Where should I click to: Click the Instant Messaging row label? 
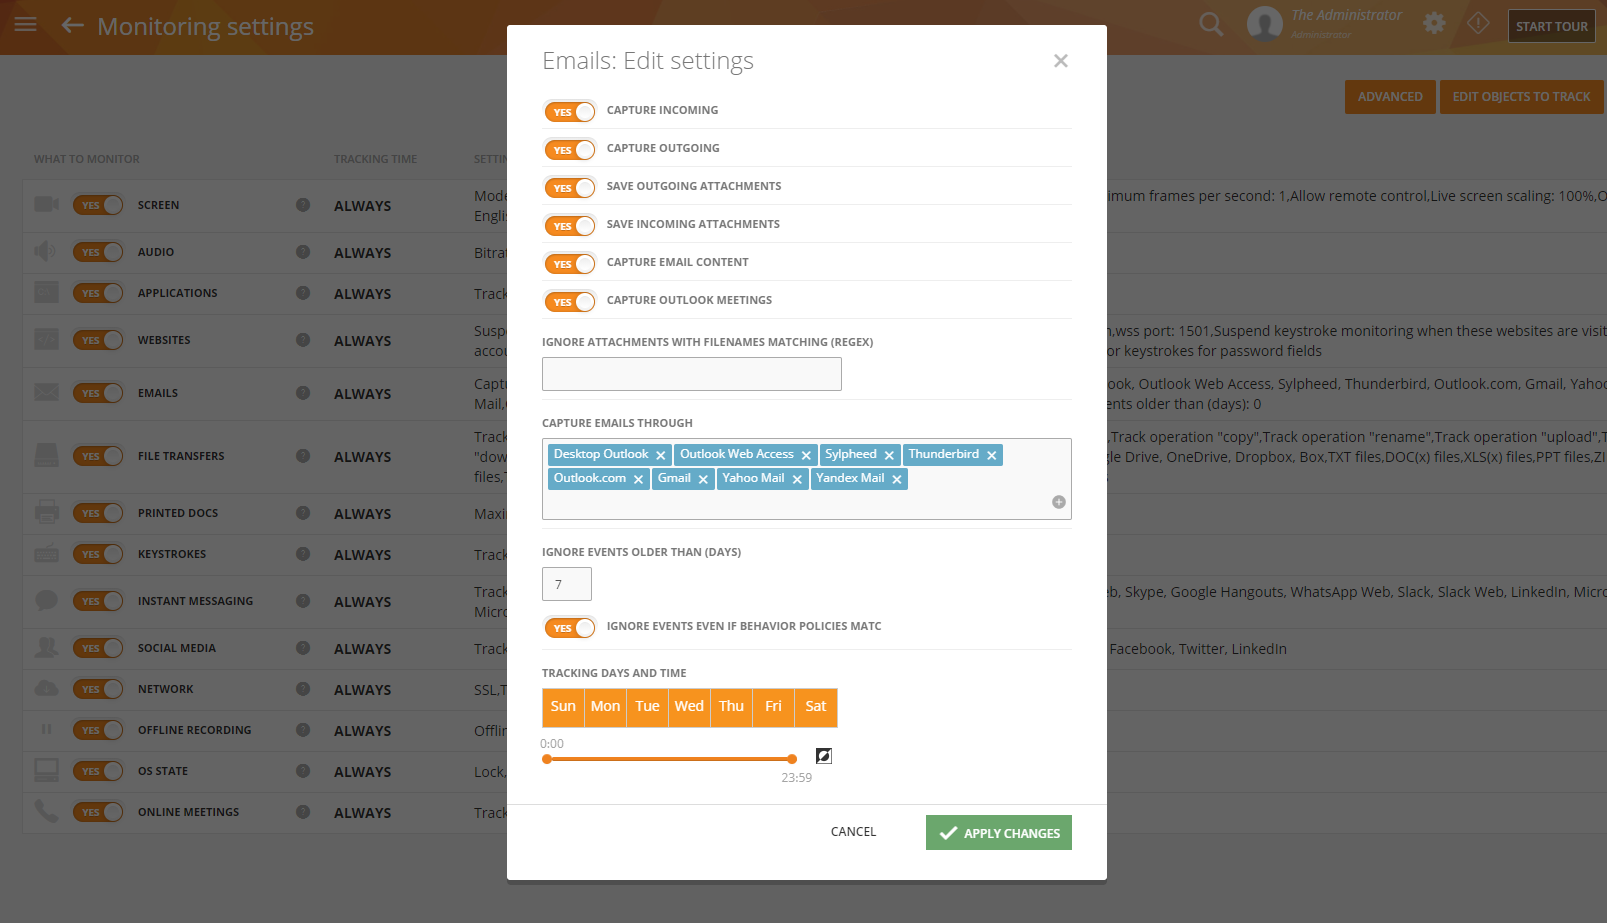(195, 601)
